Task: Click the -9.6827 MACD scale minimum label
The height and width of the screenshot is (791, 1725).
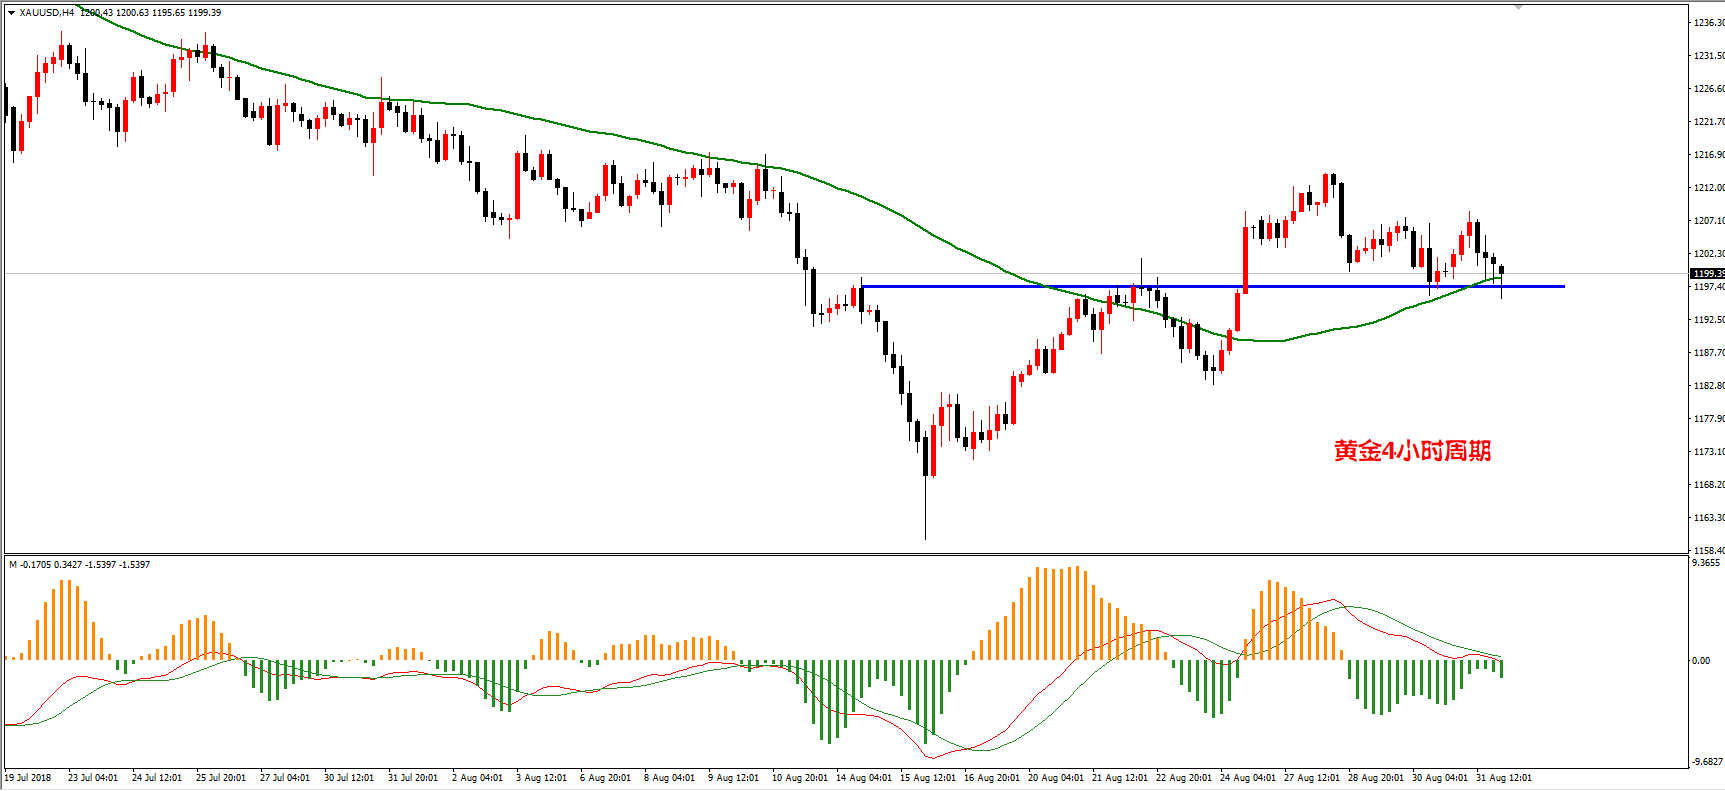Action: 1707,762
